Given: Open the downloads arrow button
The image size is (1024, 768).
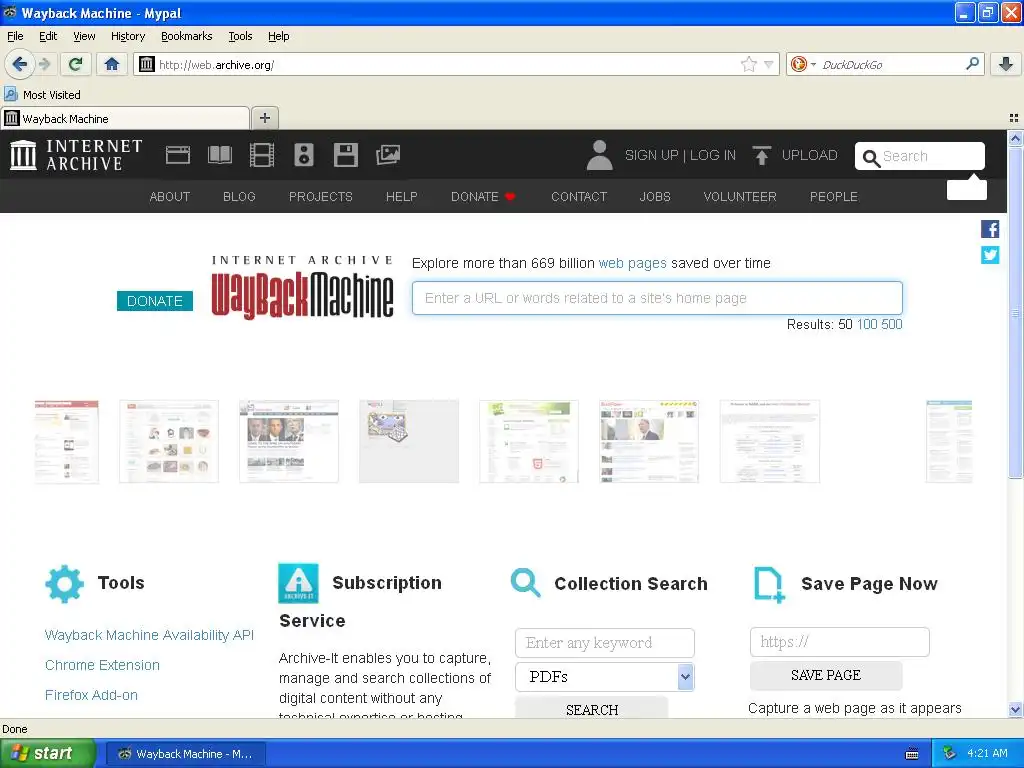Looking at the screenshot, I should [x=1006, y=64].
